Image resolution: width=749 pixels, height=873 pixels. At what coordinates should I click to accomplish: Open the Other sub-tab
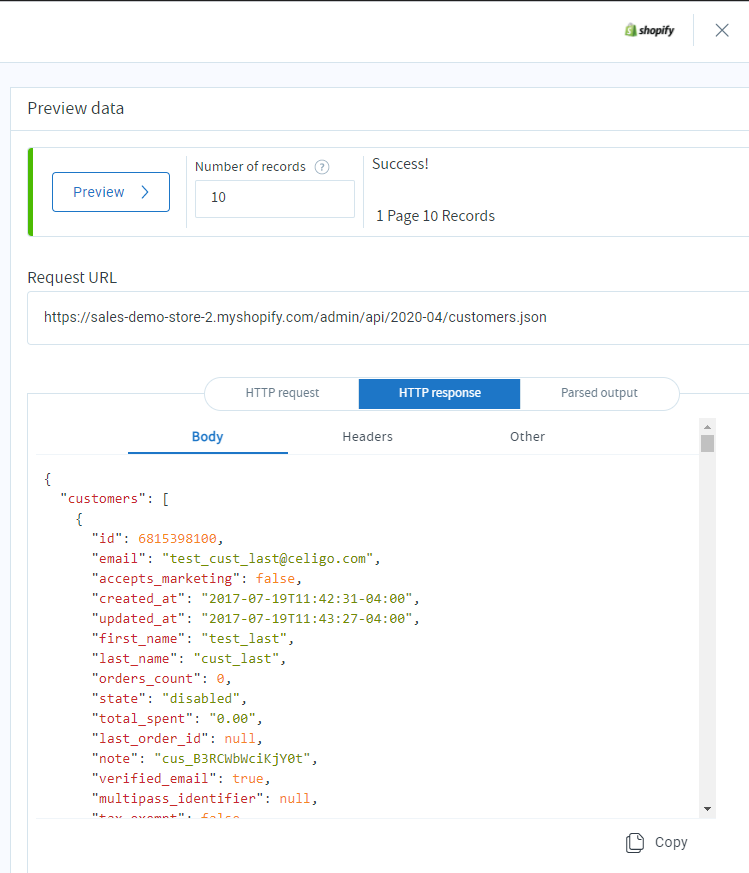[527, 437]
